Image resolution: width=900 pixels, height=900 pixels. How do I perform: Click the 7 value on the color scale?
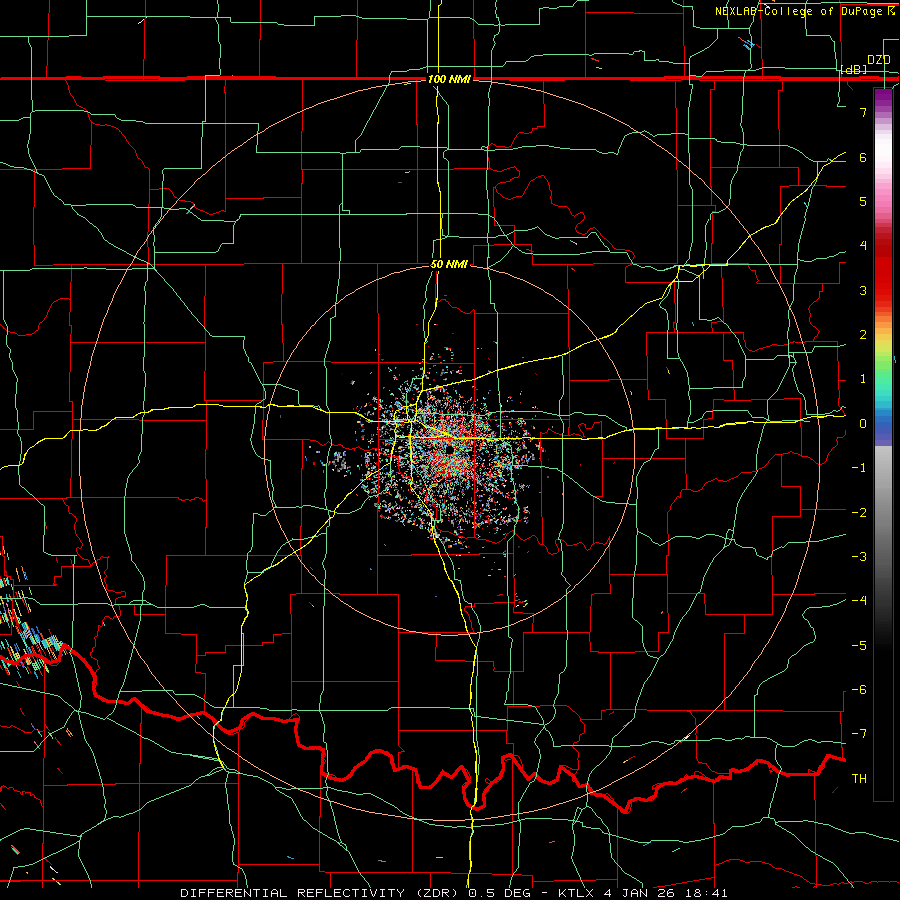click(863, 112)
